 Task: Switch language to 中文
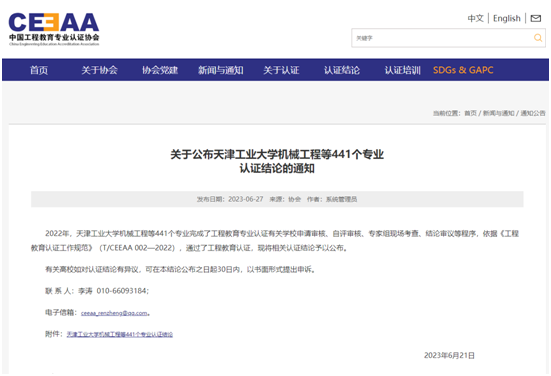(x=475, y=18)
